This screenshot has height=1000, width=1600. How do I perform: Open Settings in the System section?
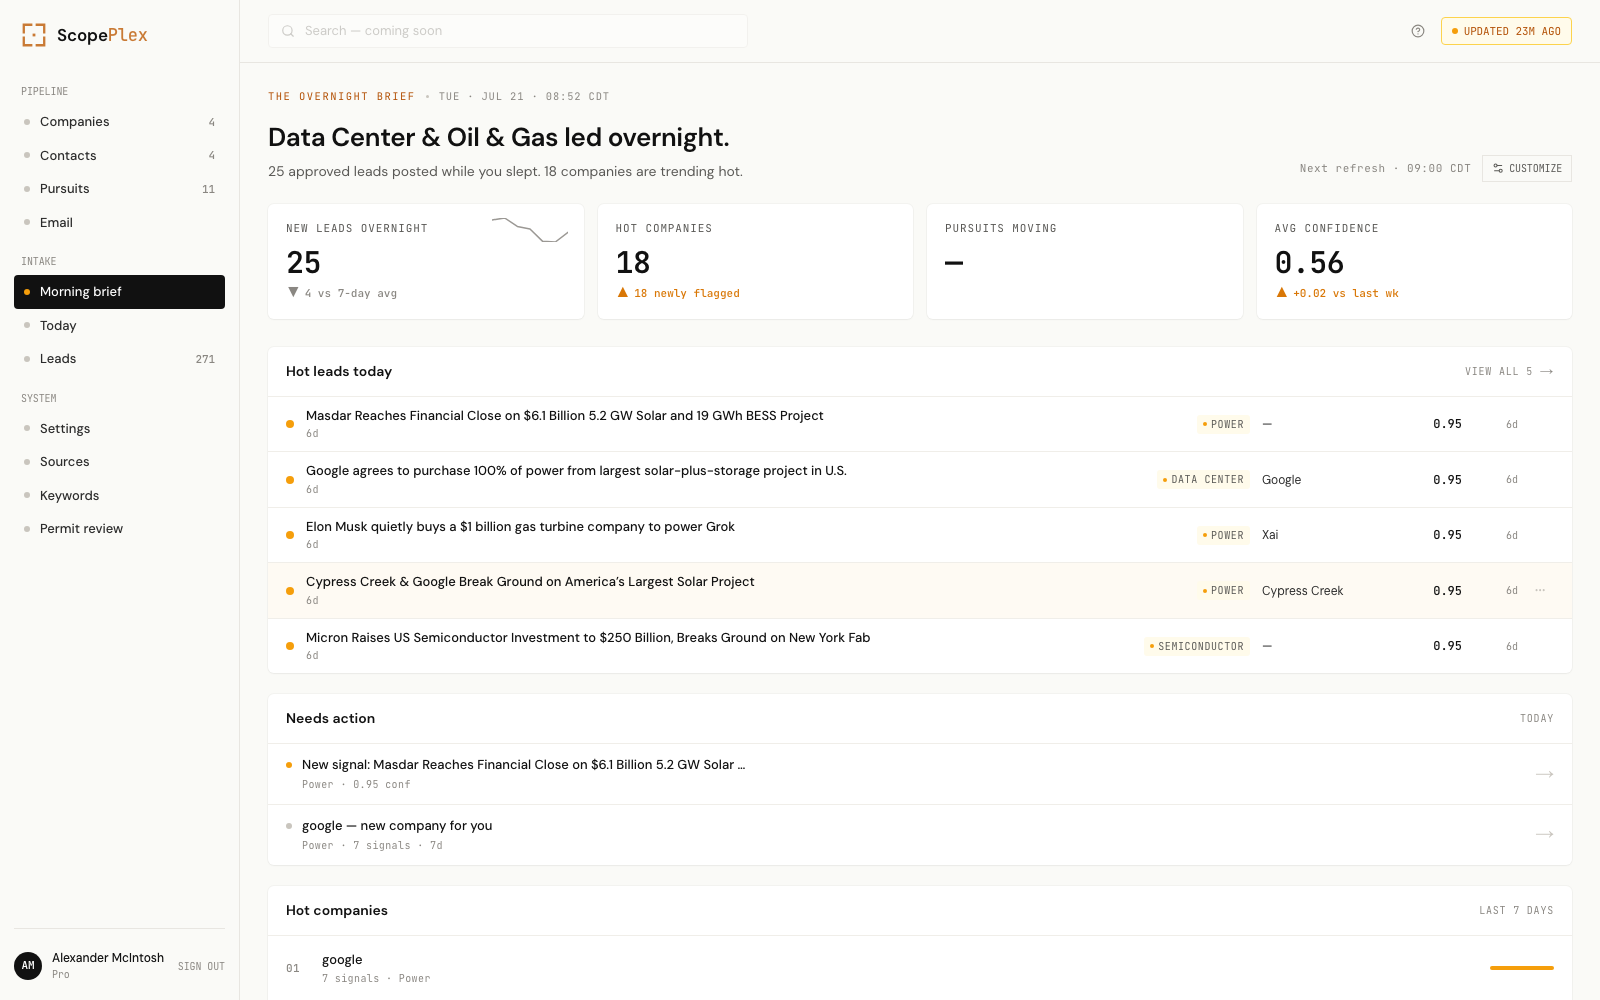point(119,428)
